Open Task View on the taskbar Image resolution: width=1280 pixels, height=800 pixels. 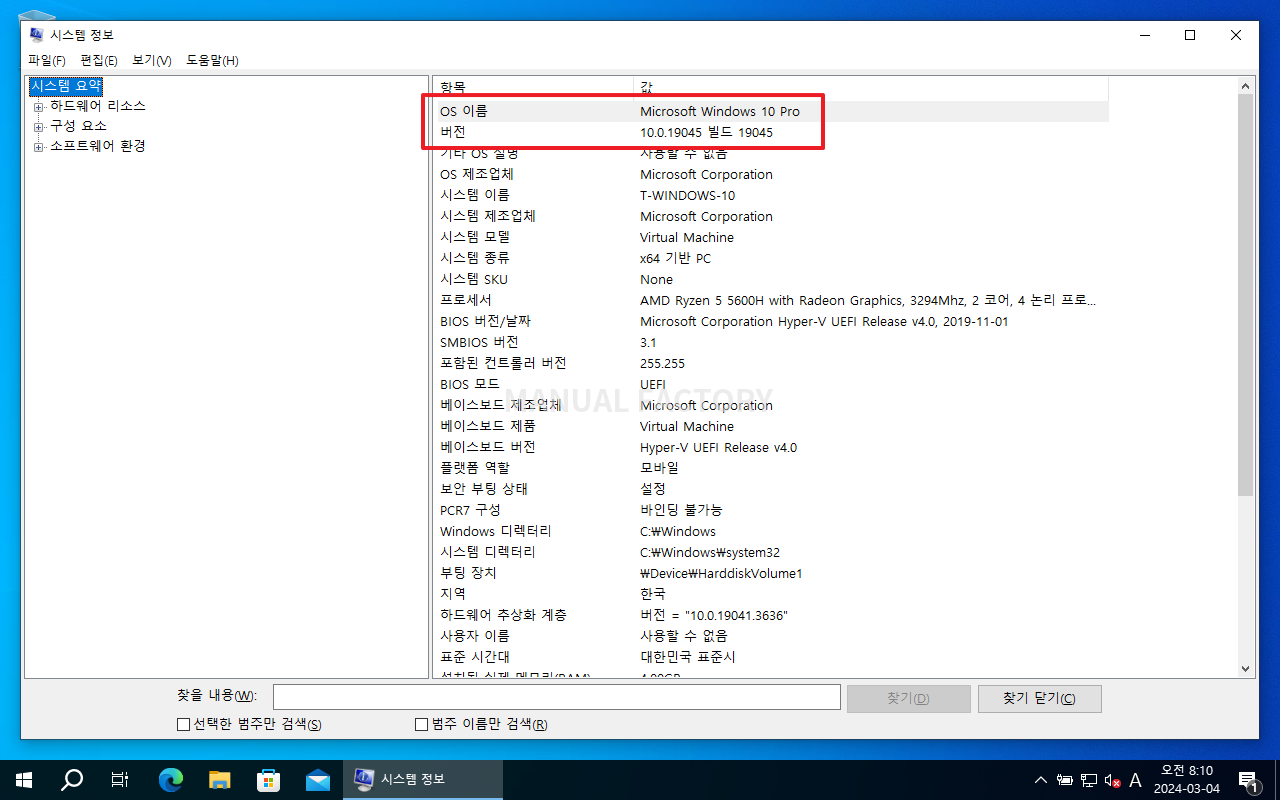120,780
